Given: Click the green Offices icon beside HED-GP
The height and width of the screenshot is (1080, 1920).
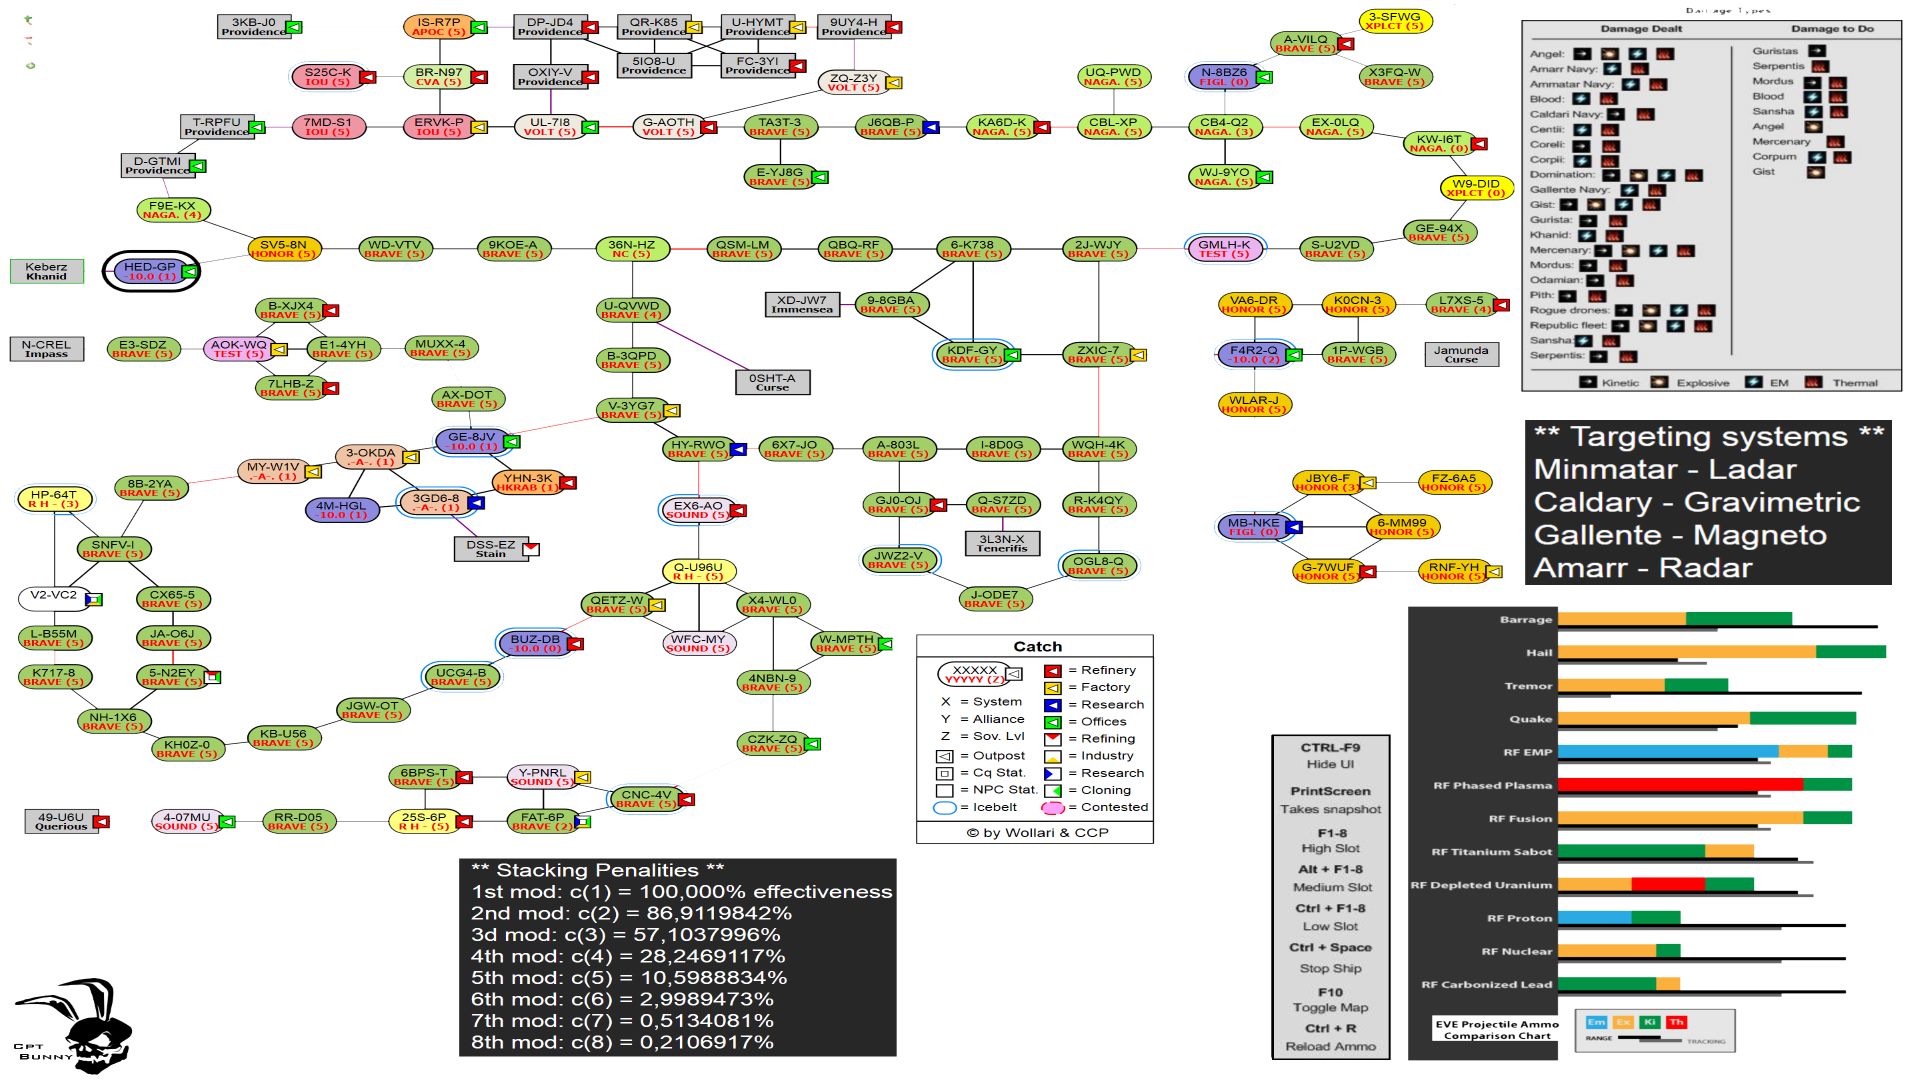Looking at the screenshot, I should pyautogui.click(x=189, y=272).
